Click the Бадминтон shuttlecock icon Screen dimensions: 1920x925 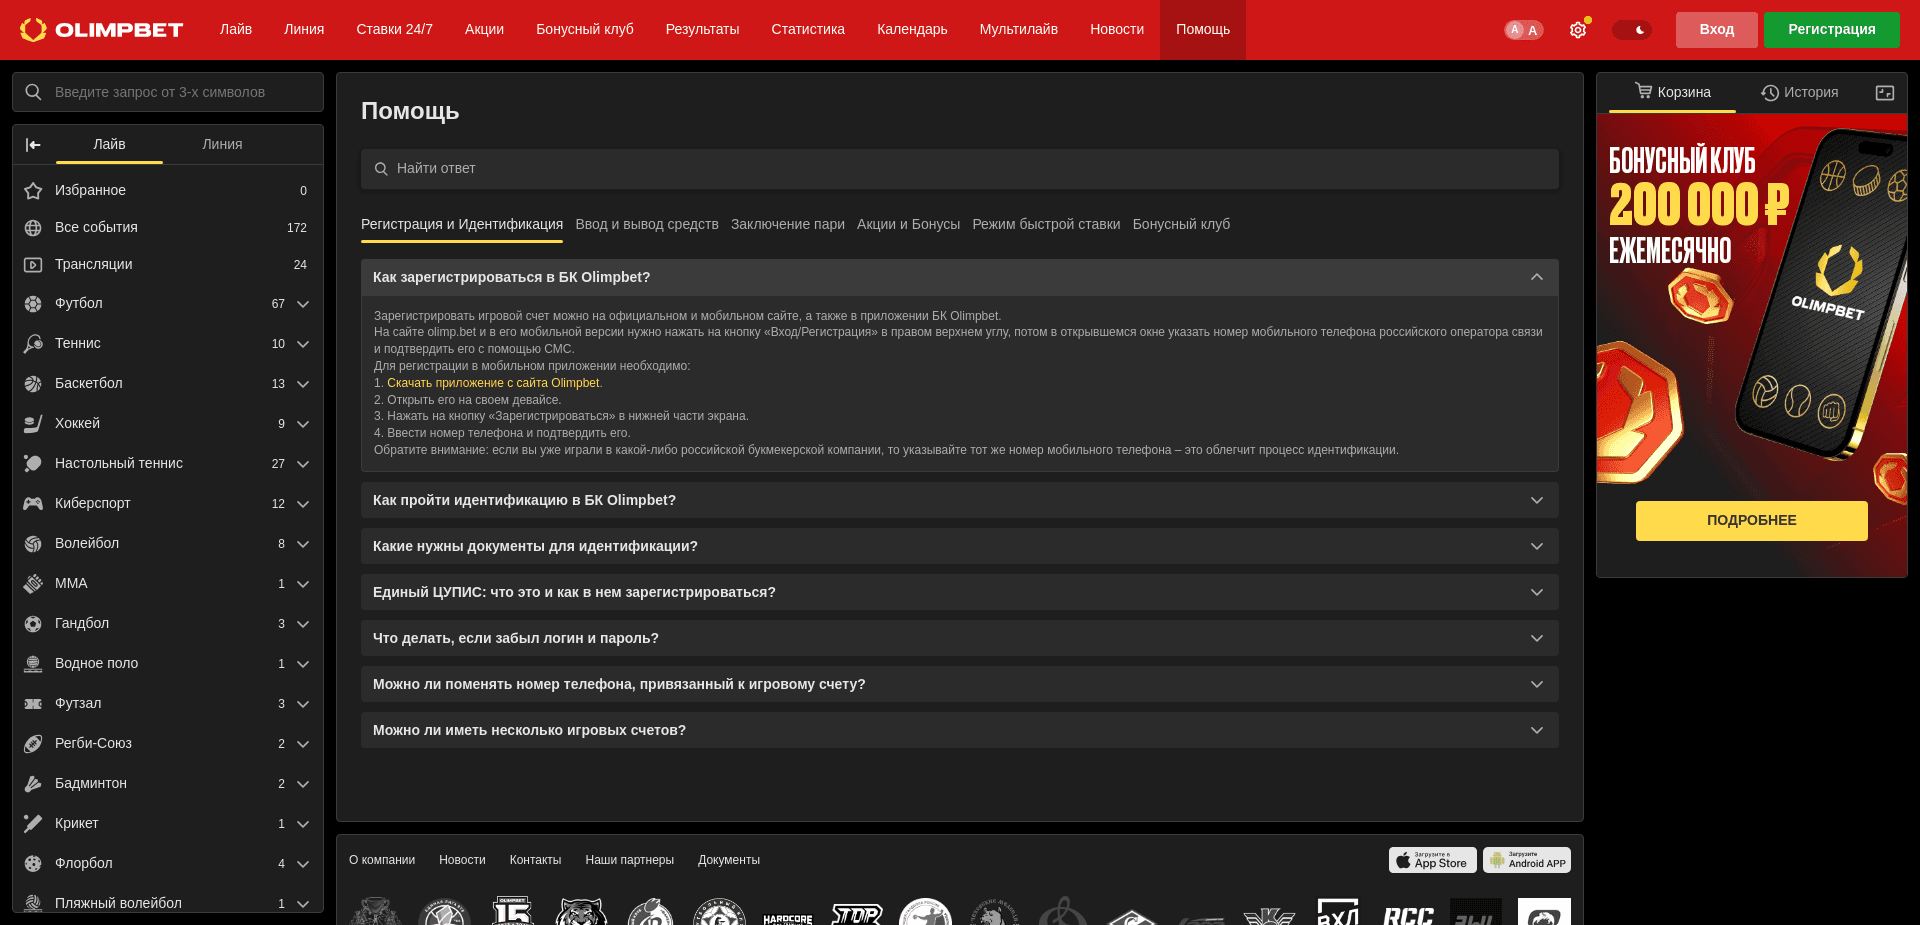[33, 784]
